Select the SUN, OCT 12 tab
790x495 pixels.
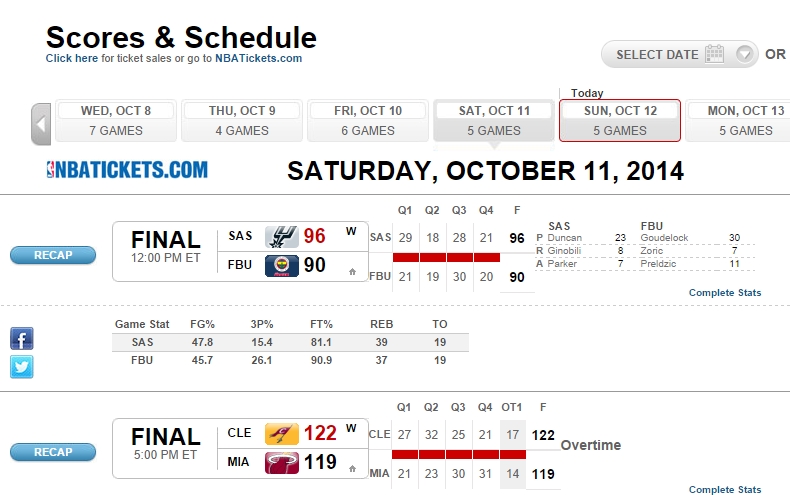(620, 120)
